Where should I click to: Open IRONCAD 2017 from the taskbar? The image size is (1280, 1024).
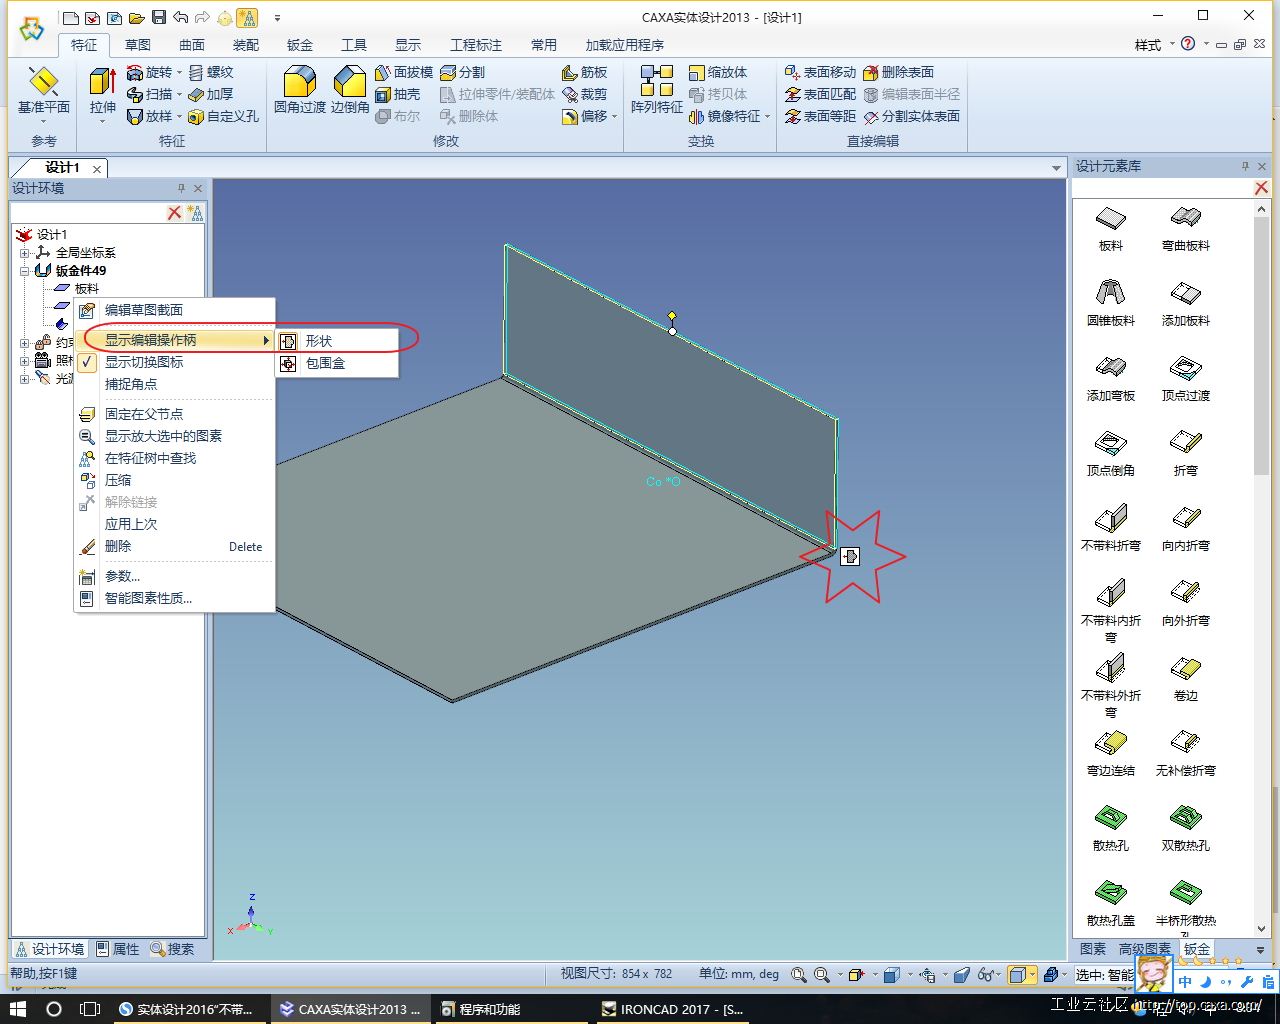[673, 1009]
